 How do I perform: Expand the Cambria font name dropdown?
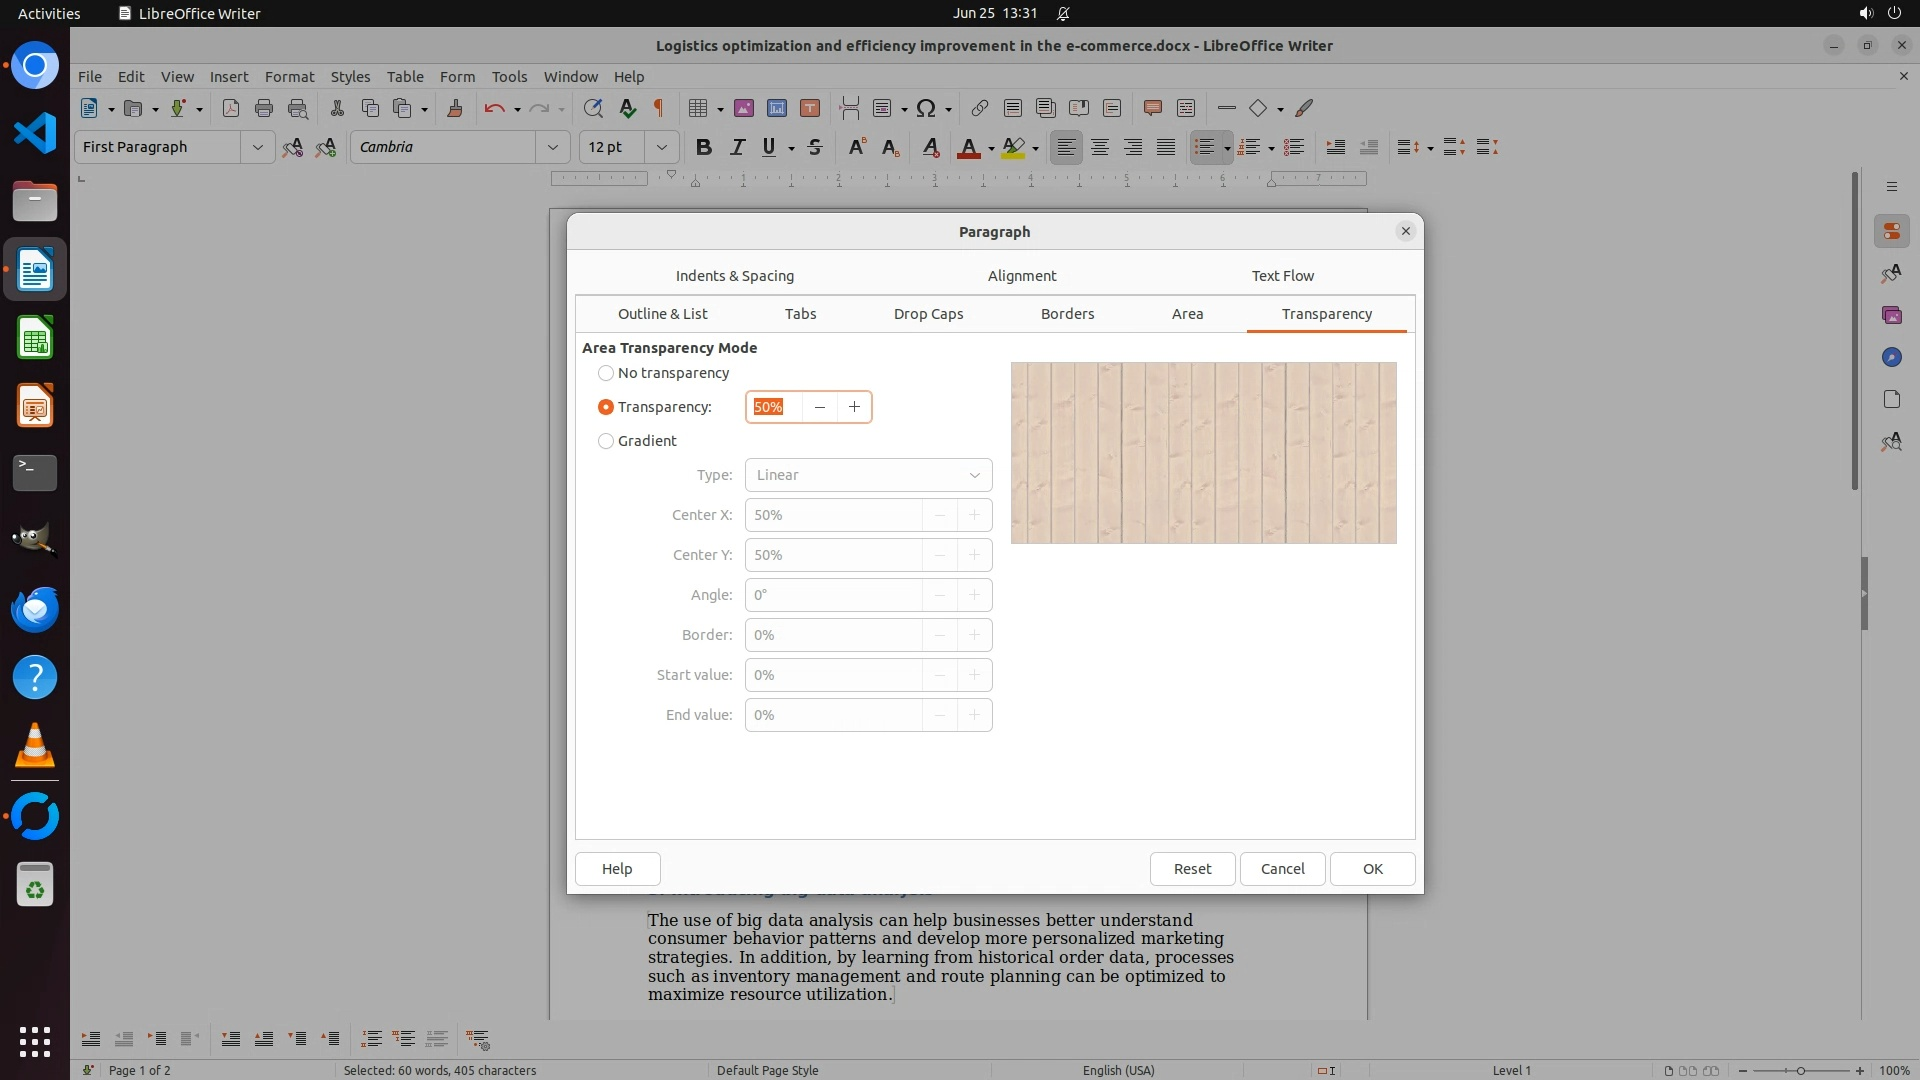tap(552, 147)
